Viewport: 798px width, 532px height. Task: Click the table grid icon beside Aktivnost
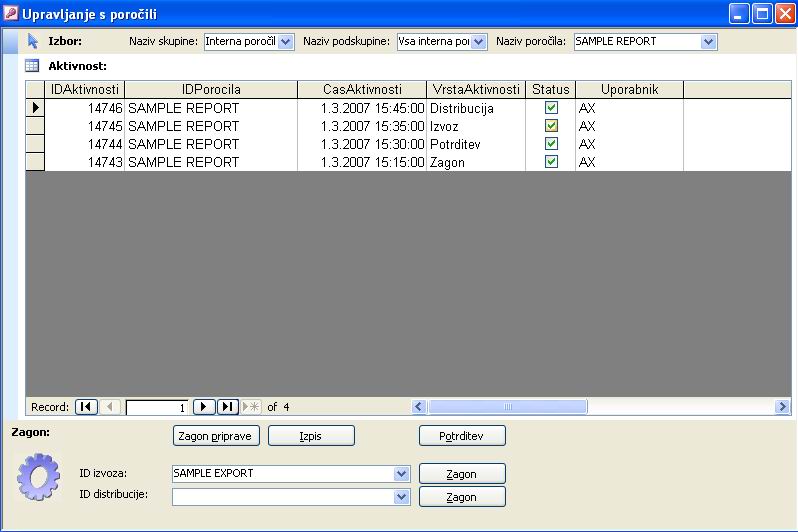click(x=32, y=66)
